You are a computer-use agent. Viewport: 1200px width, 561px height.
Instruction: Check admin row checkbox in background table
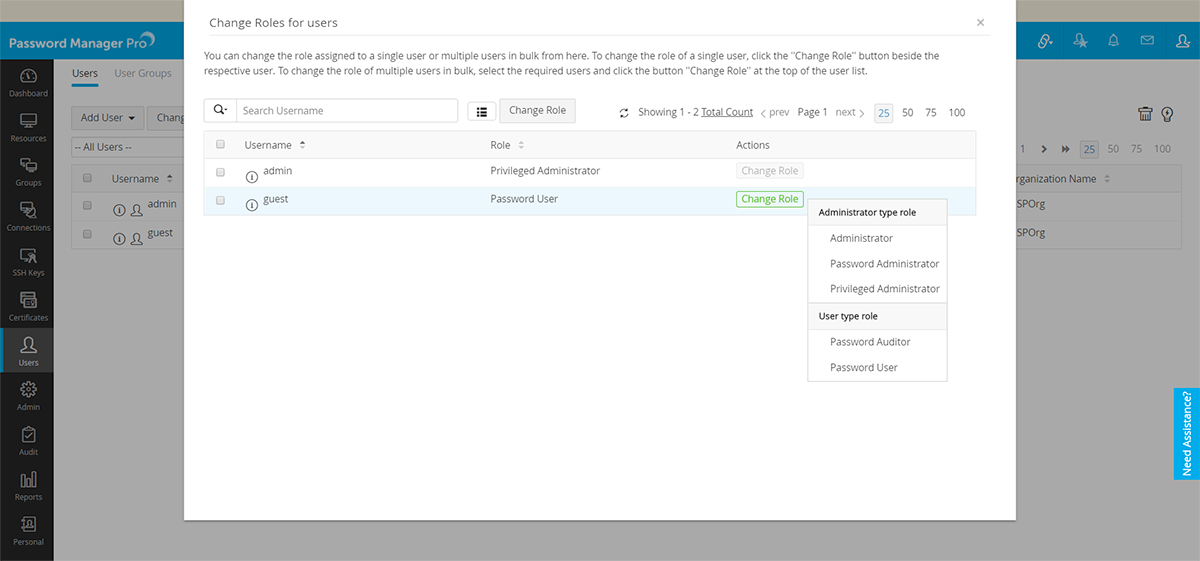pos(87,205)
